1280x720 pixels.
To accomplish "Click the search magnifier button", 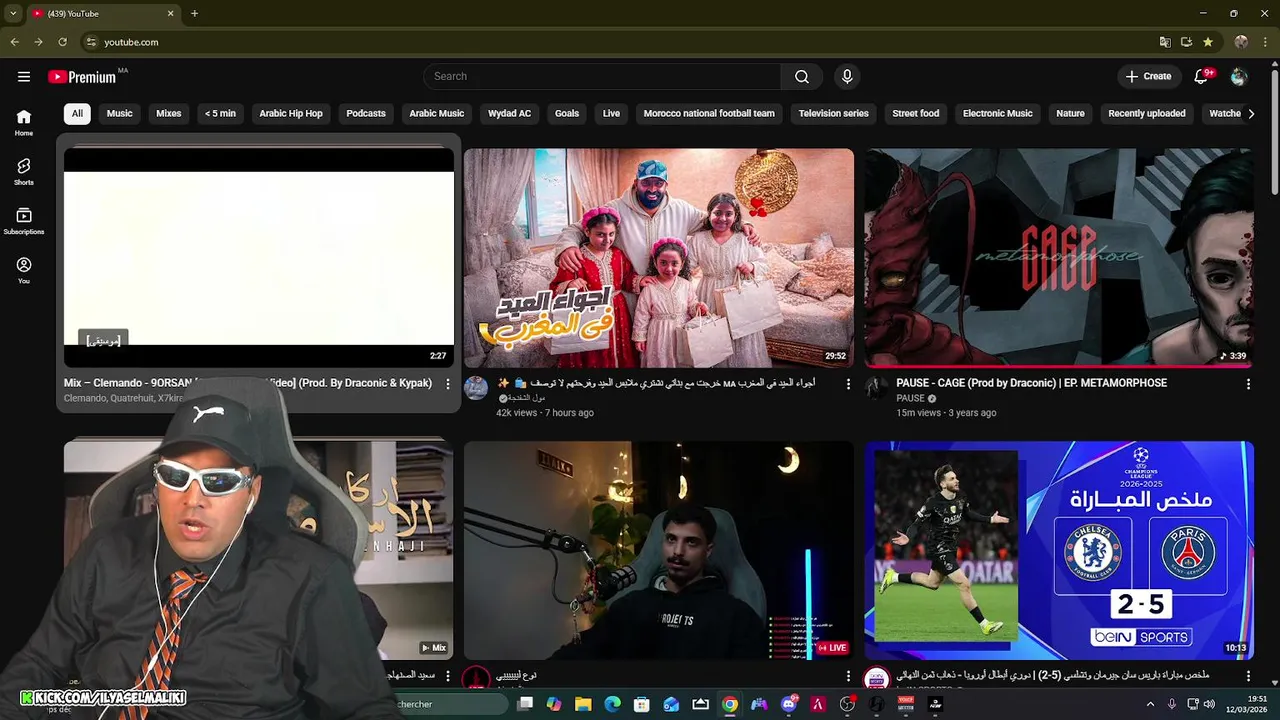I will coord(802,76).
